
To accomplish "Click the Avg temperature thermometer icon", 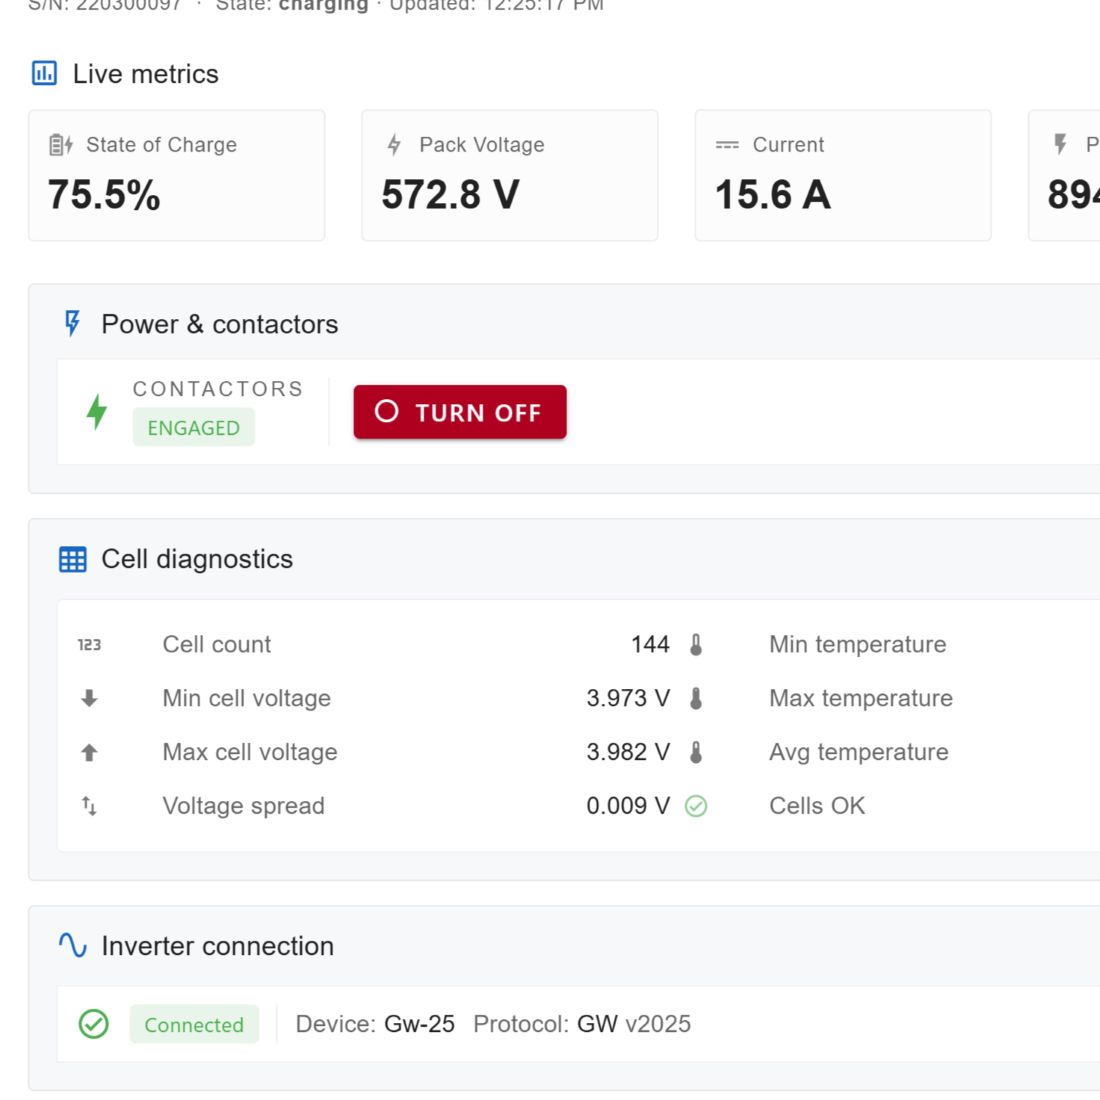I will (x=696, y=752).
